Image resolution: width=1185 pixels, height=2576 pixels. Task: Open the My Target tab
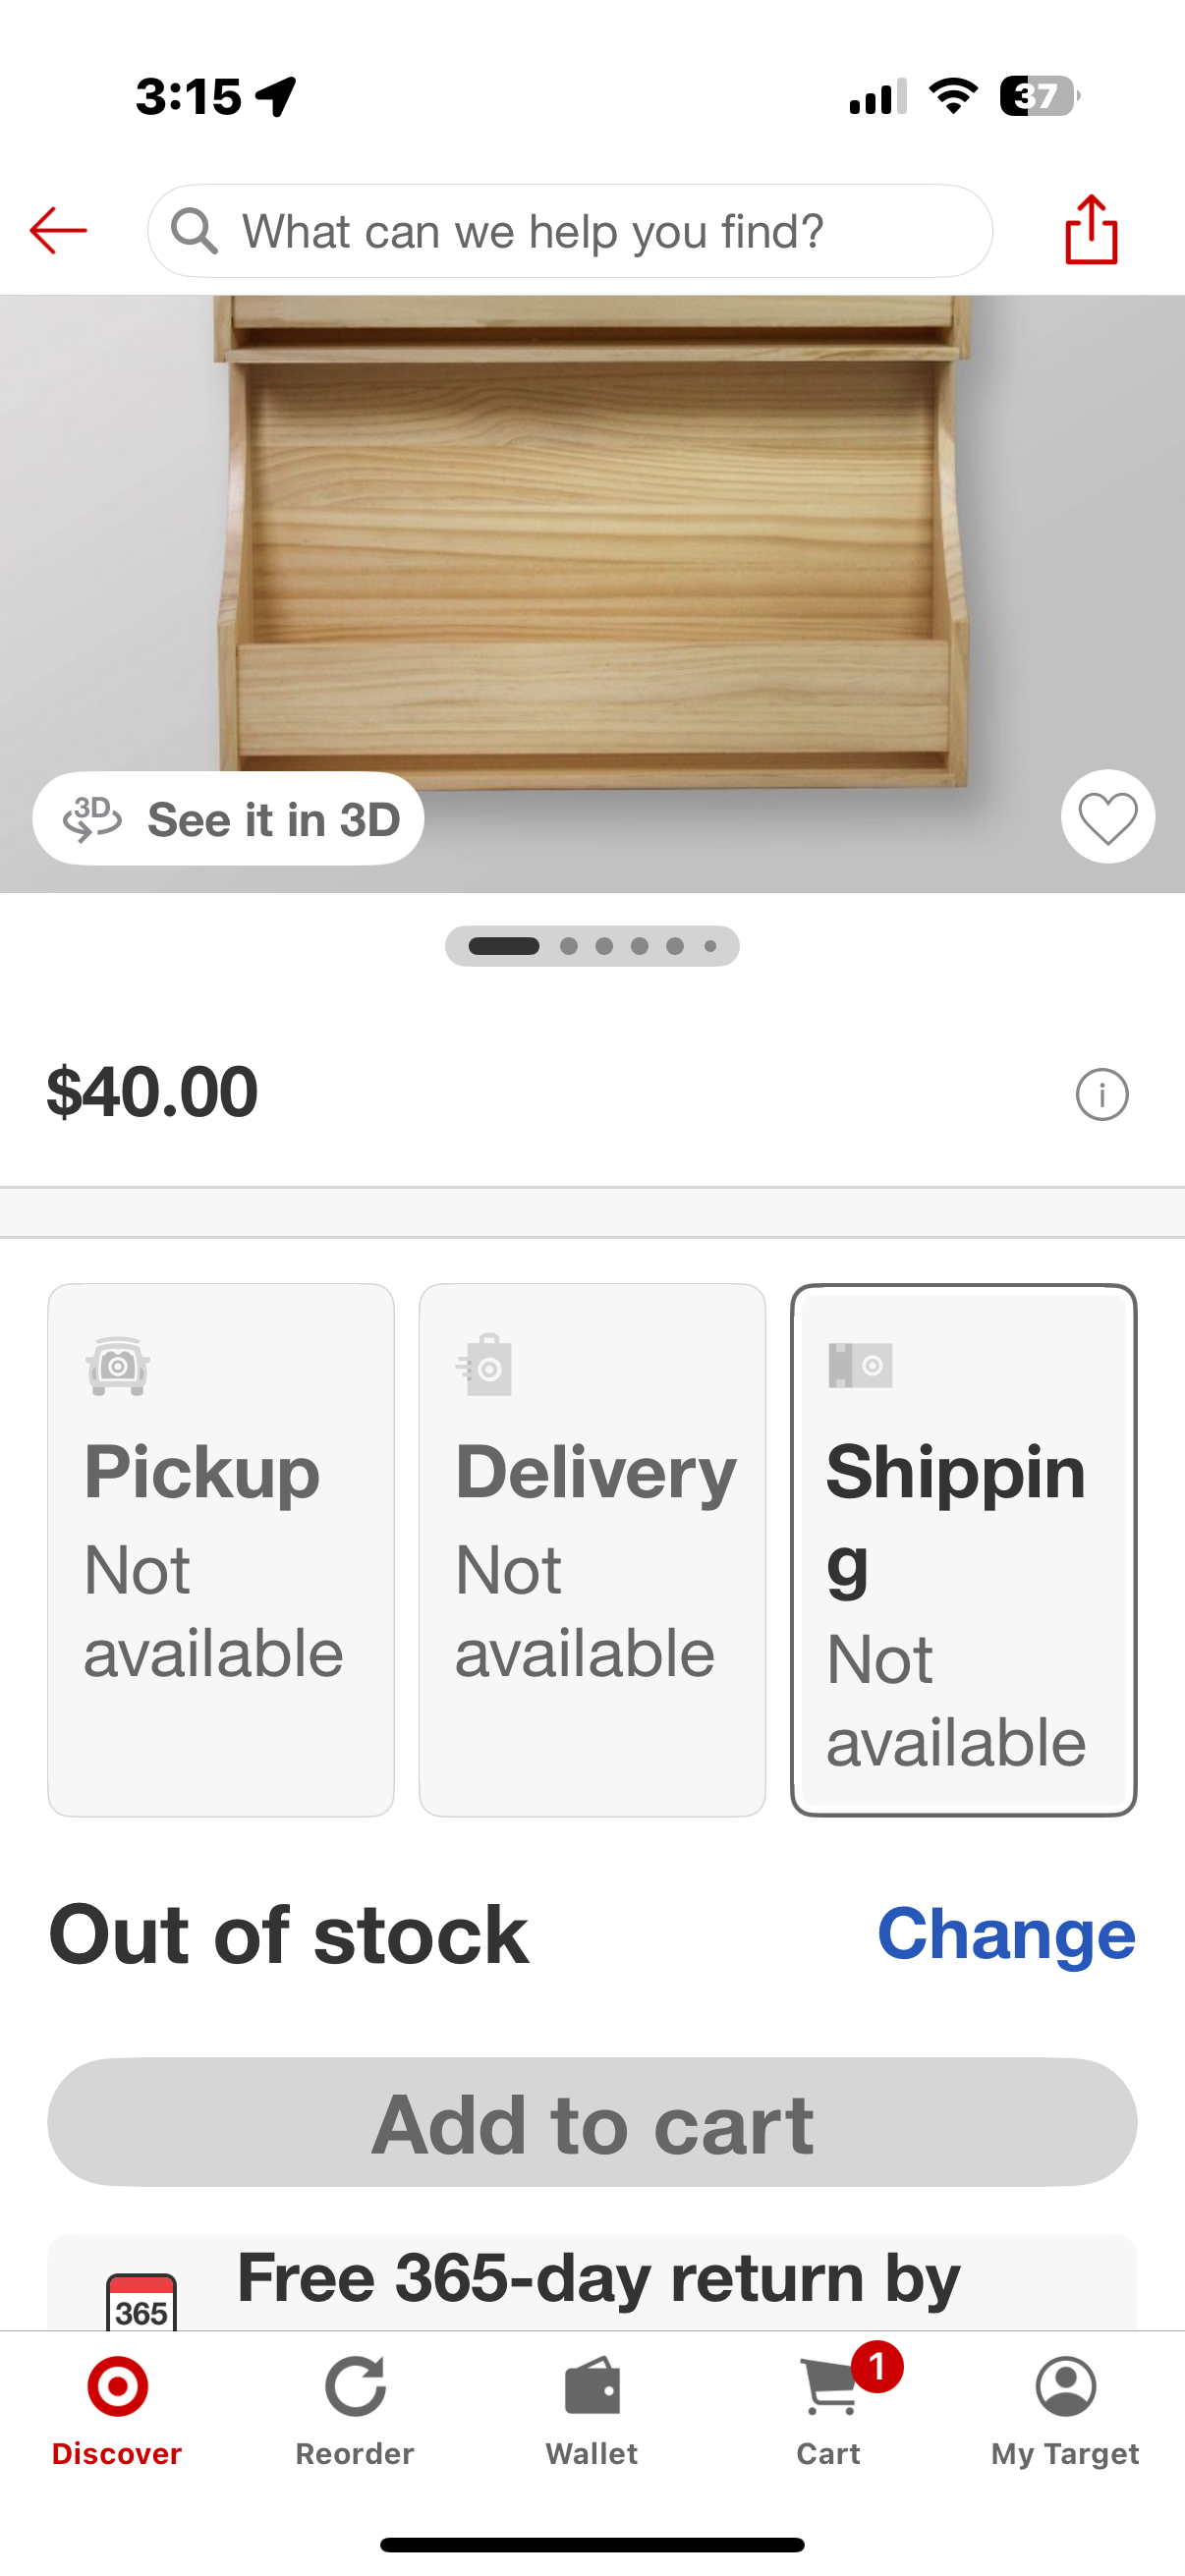coord(1065,2410)
